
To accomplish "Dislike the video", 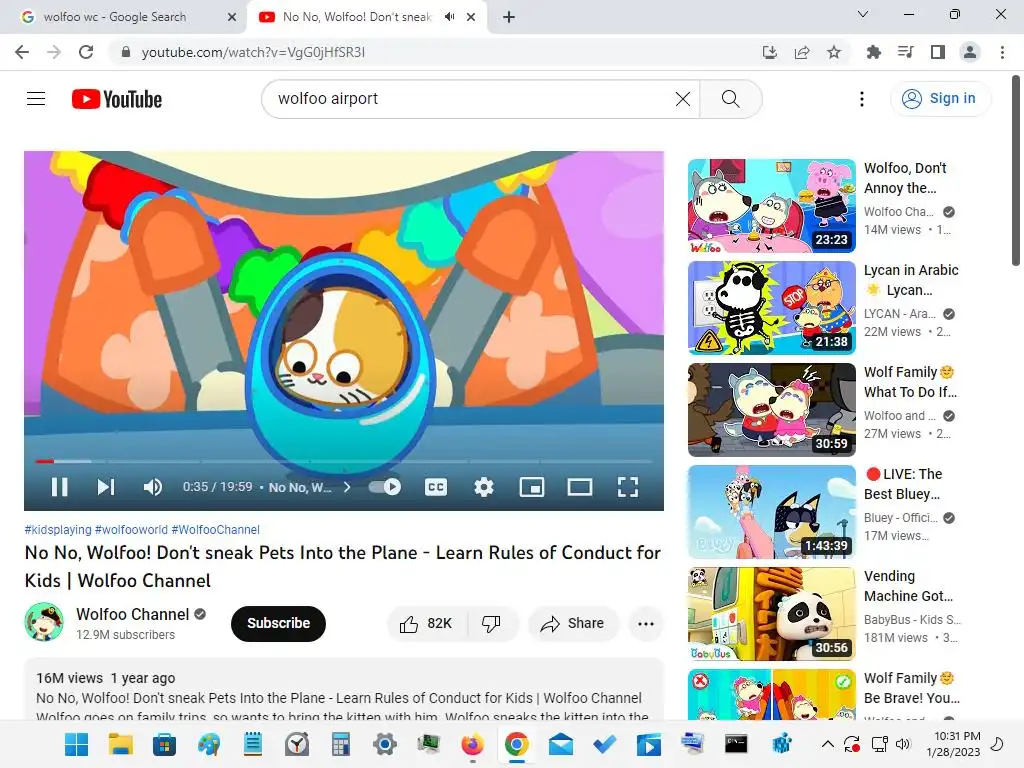I will coord(492,624).
